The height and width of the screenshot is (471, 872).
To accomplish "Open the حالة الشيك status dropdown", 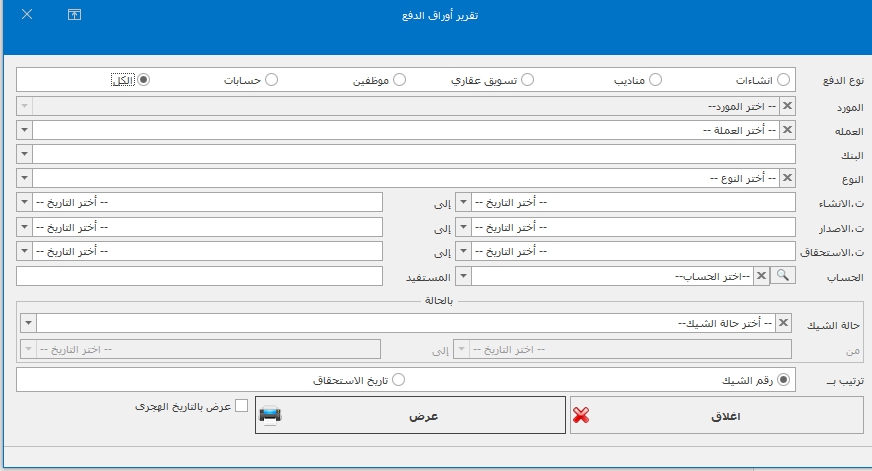I will click(x=27, y=323).
